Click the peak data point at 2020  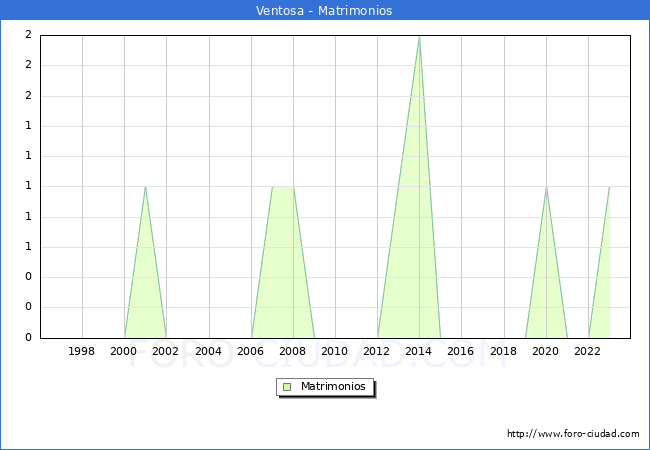pyautogui.click(x=546, y=187)
